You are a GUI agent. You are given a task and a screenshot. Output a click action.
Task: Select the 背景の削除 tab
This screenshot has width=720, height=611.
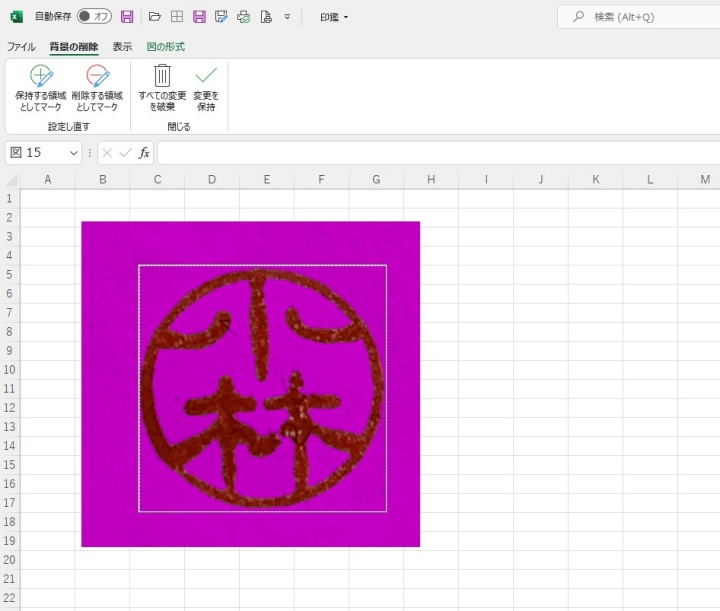(x=74, y=46)
